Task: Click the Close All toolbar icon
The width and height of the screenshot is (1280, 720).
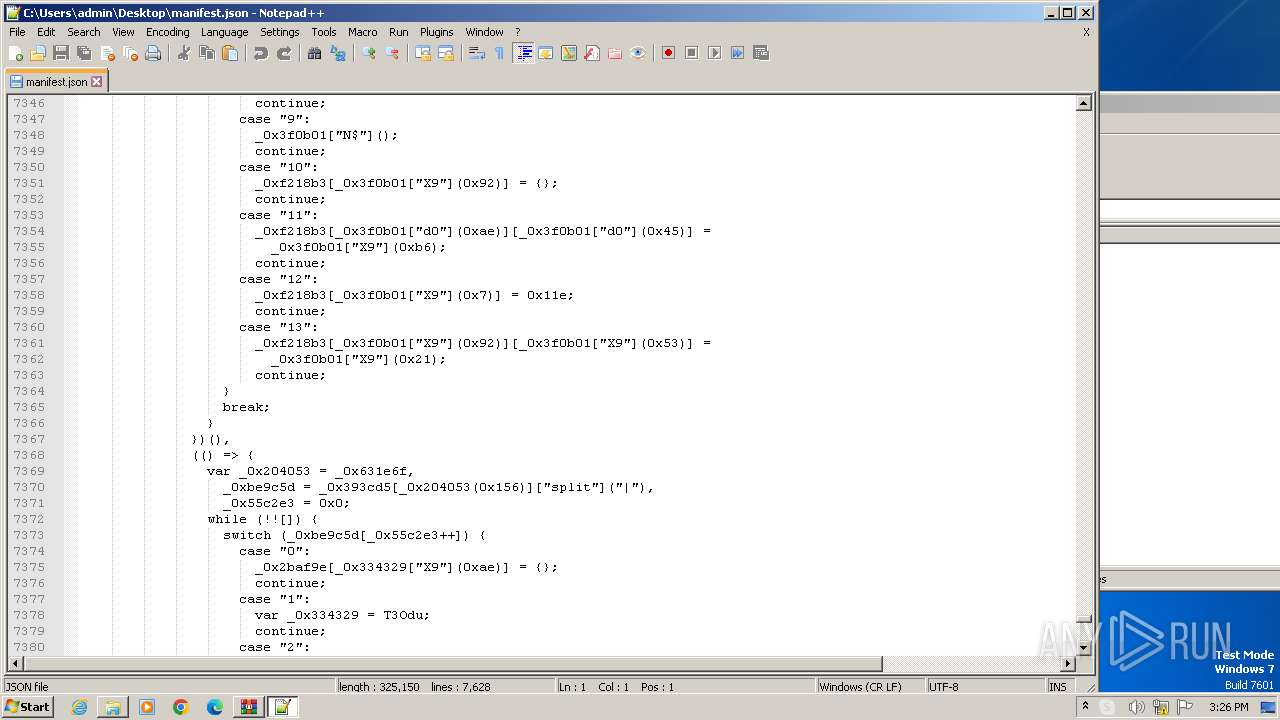Action: coord(130,53)
